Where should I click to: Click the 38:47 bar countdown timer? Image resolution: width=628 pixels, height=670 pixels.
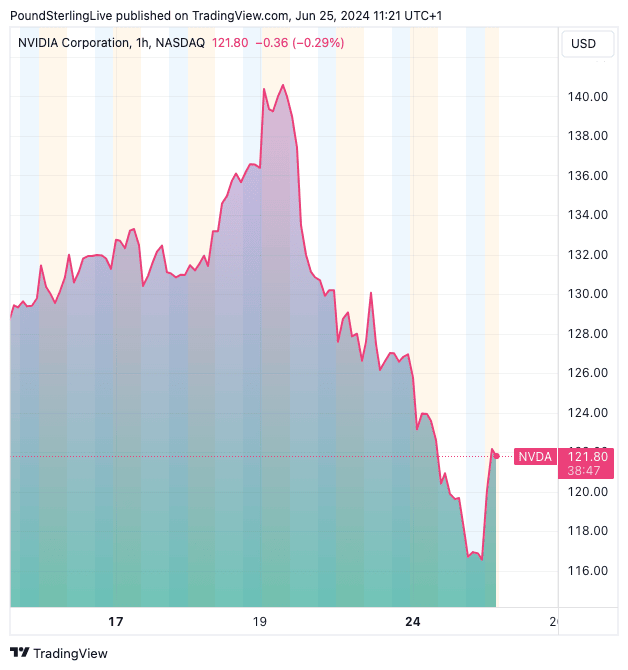point(589,469)
